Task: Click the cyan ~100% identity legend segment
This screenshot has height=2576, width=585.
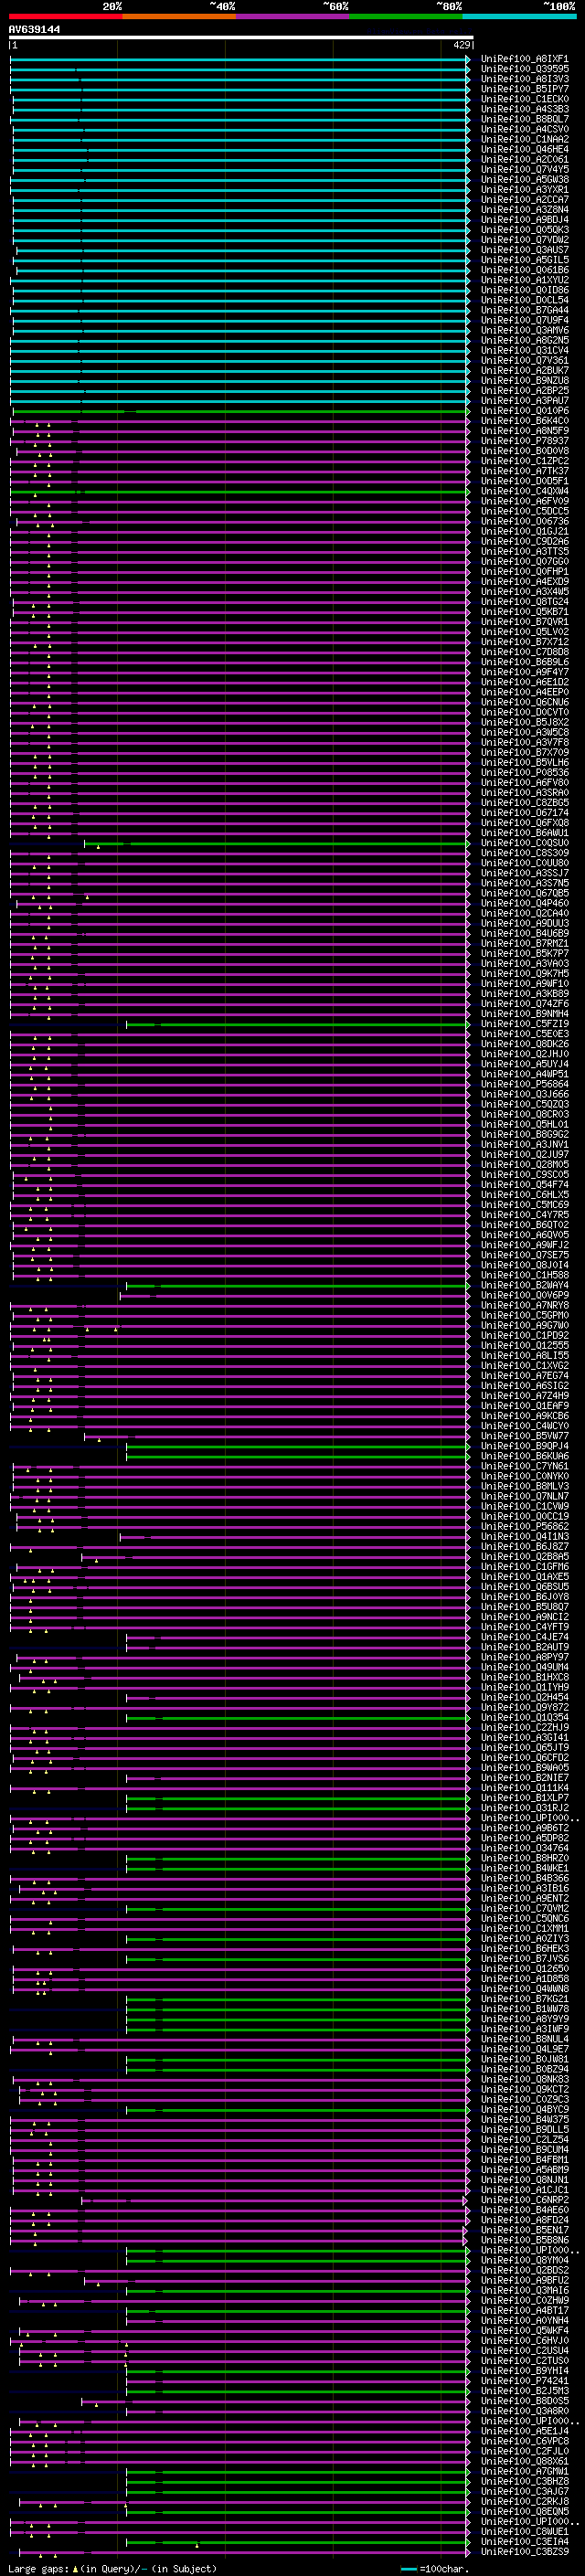Action: pos(519,17)
